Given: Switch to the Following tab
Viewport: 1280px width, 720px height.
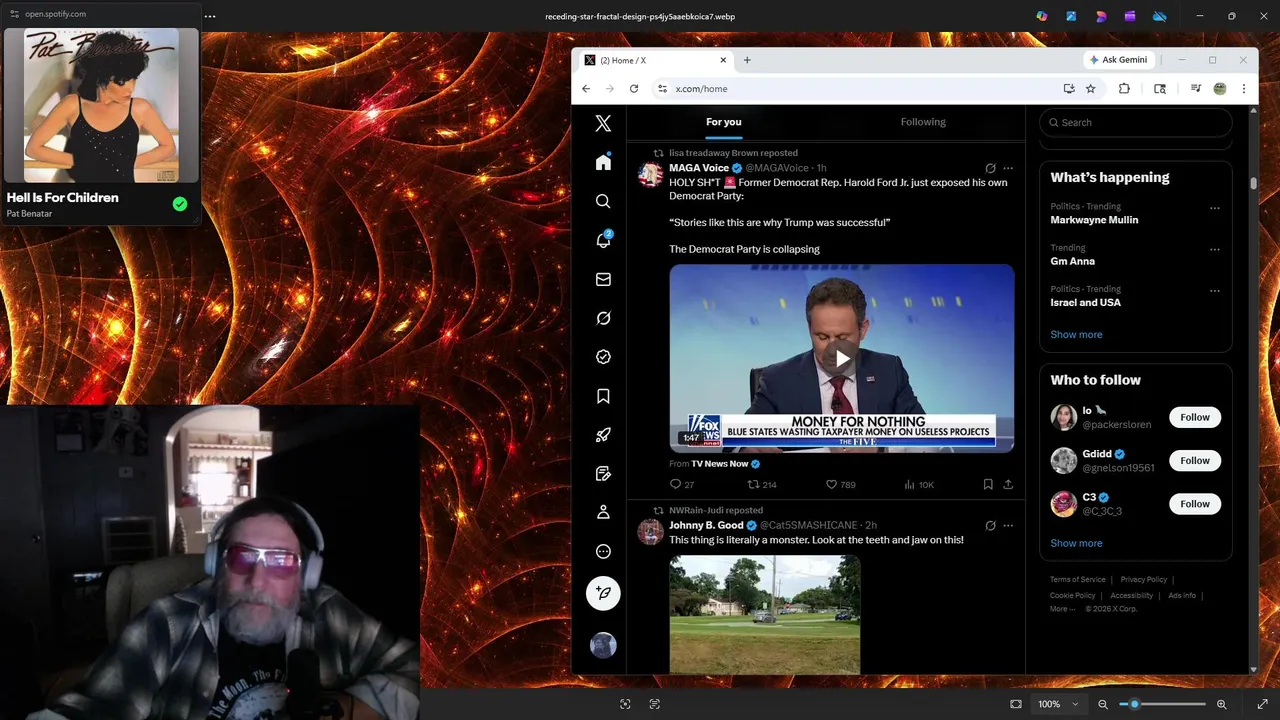Looking at the screenshot, I should [x=923, y=122].
